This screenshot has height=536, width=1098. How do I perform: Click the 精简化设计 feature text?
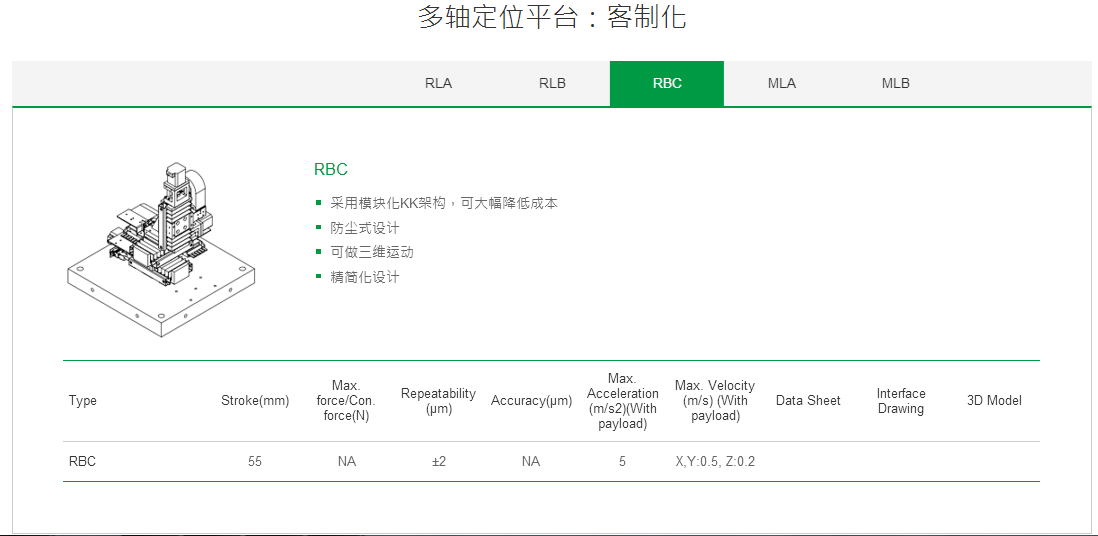click(x=364, y=277)
